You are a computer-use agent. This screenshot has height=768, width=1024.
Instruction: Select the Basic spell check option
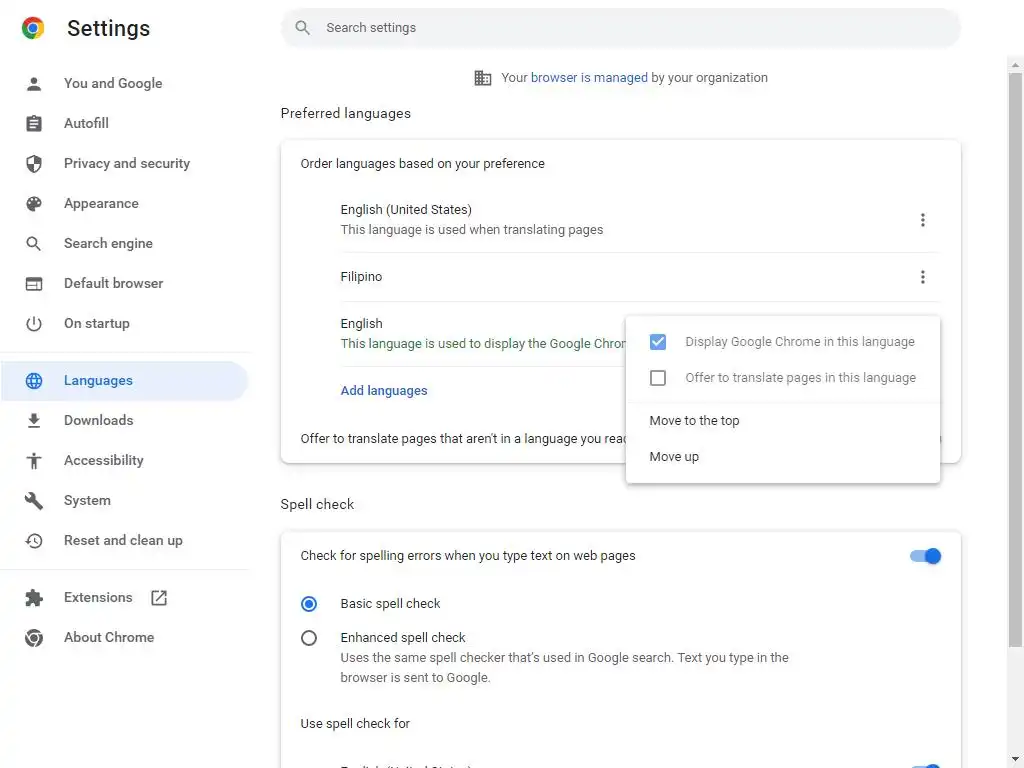click(309, 604)
